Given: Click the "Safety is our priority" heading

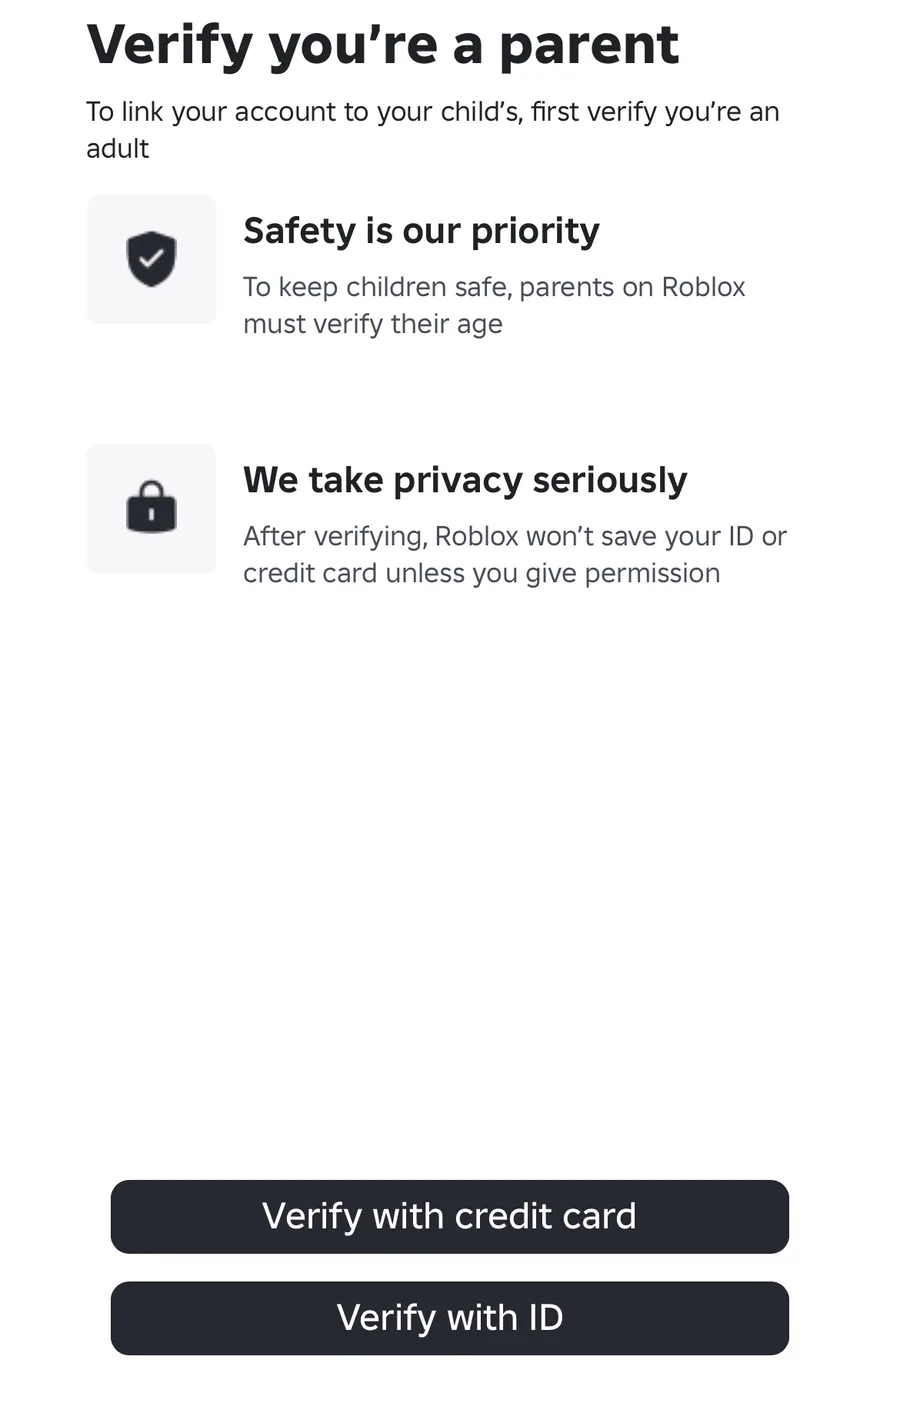Looking at the screenshot, I should tap(421, 231).
